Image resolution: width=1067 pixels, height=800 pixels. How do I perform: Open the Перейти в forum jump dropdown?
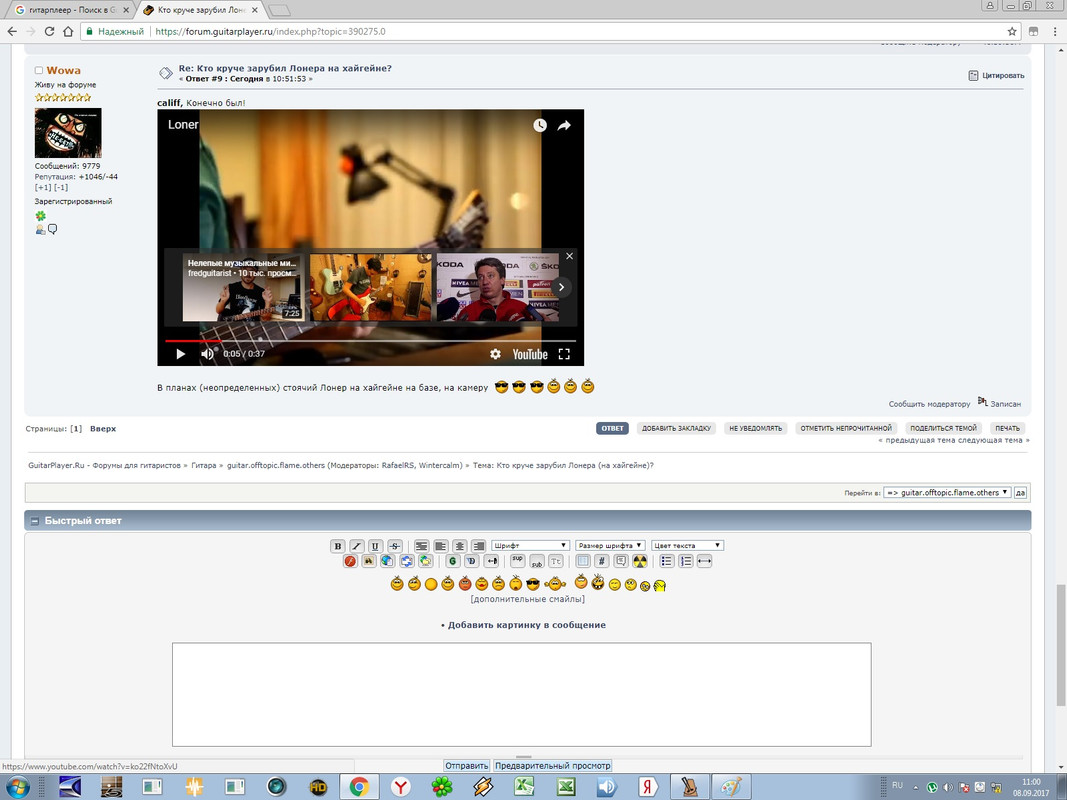point(947,493)
